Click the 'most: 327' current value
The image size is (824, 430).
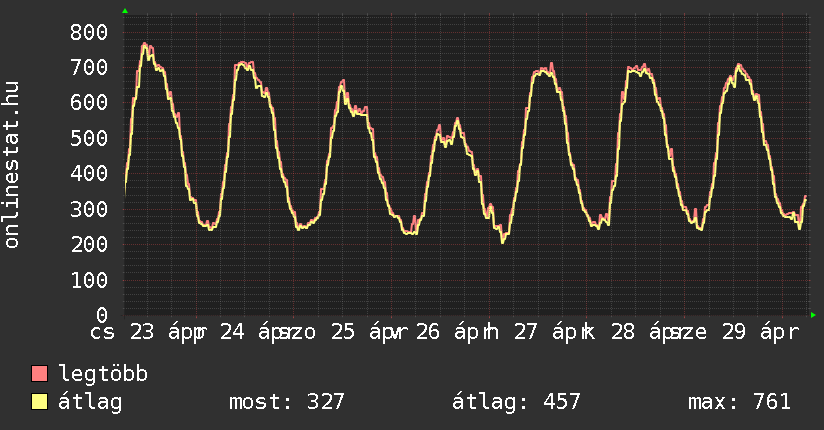[x=287, y=402]
